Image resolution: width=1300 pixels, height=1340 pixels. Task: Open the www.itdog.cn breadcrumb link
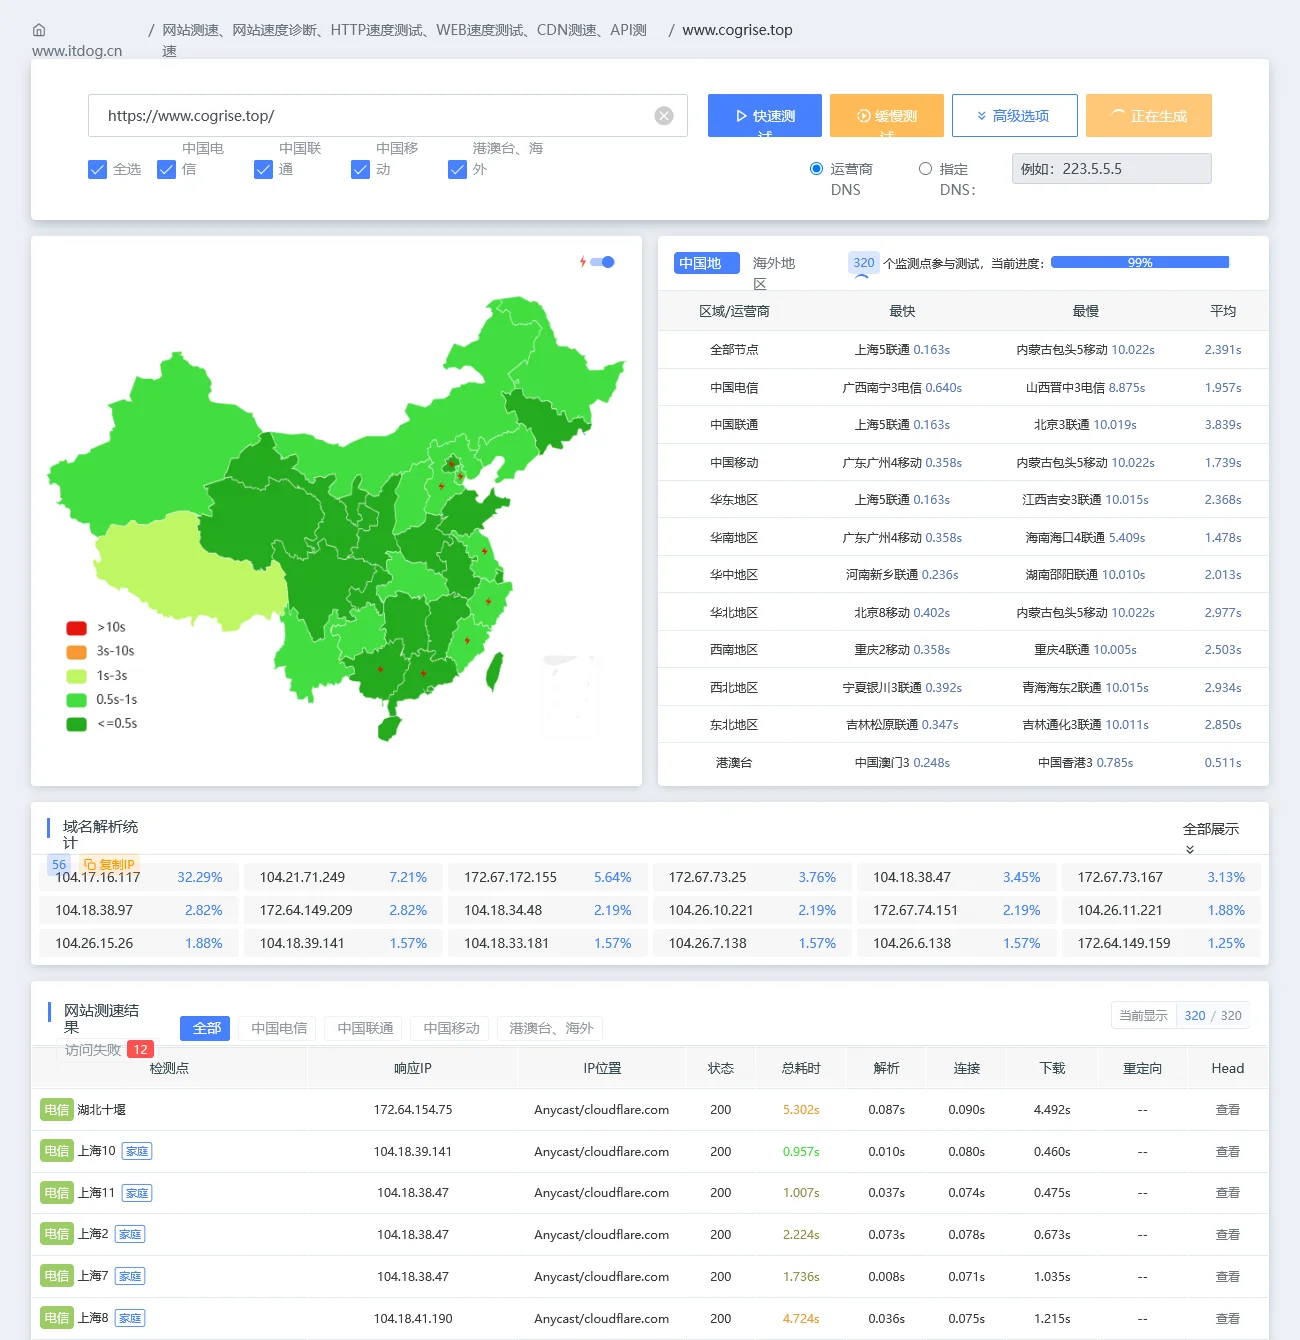pyautogui.click(x=77, y=51)
